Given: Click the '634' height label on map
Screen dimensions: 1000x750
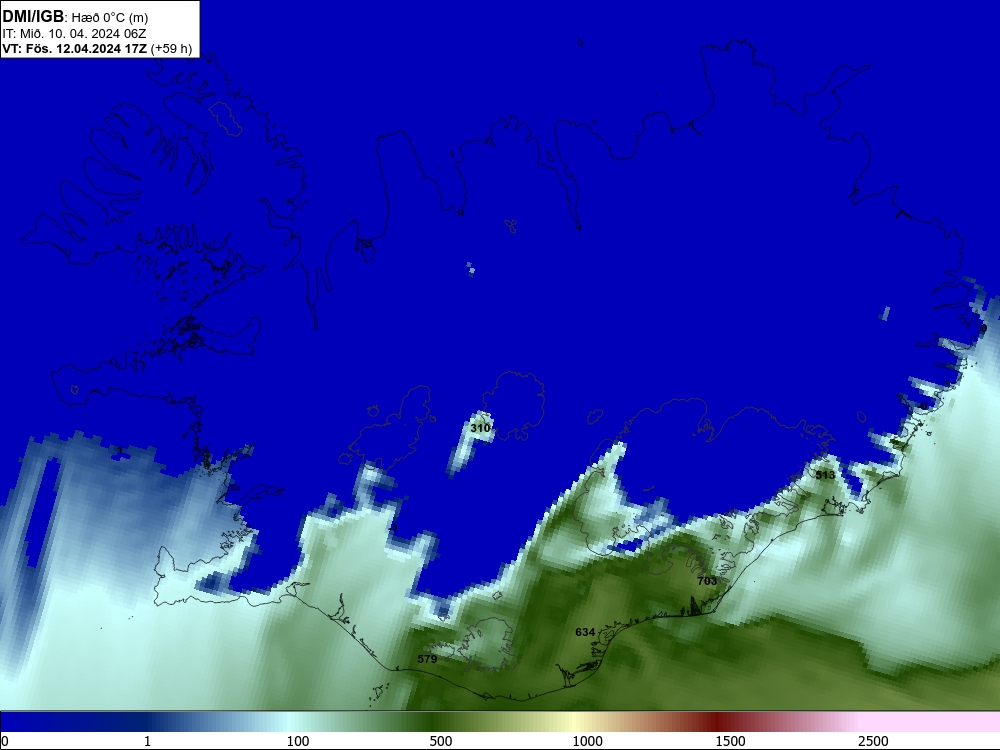Looking at the screenshot, I should pos(585,632).
